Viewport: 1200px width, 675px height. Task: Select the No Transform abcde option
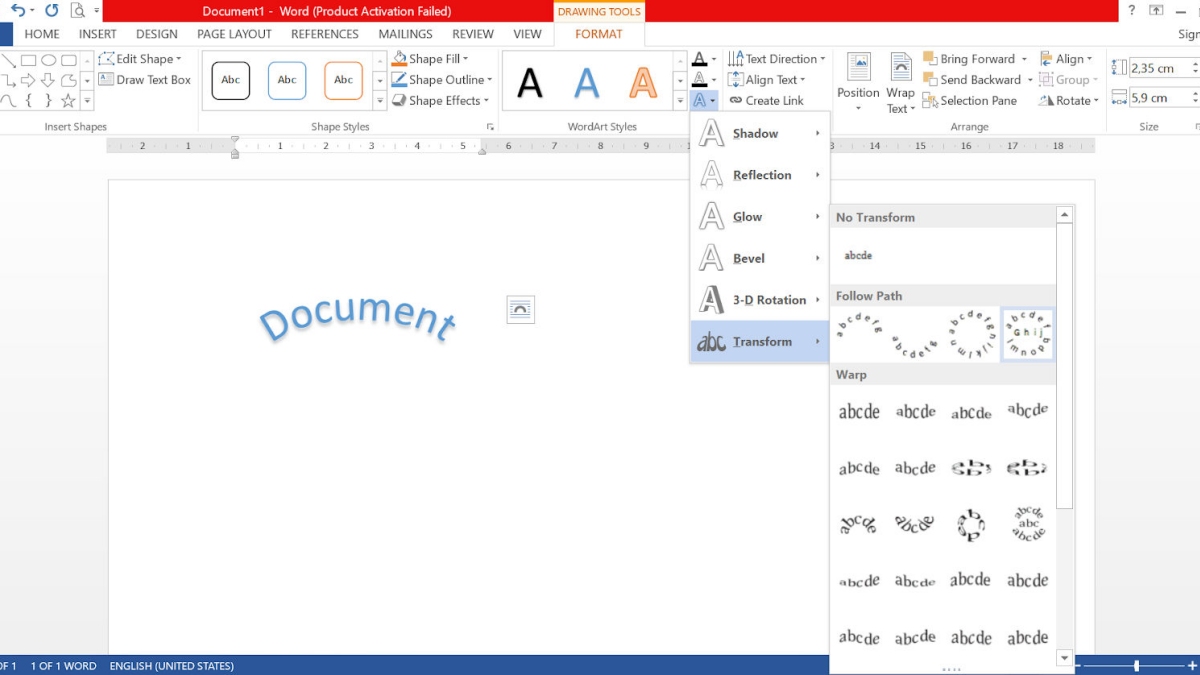(x=858, y=255)
